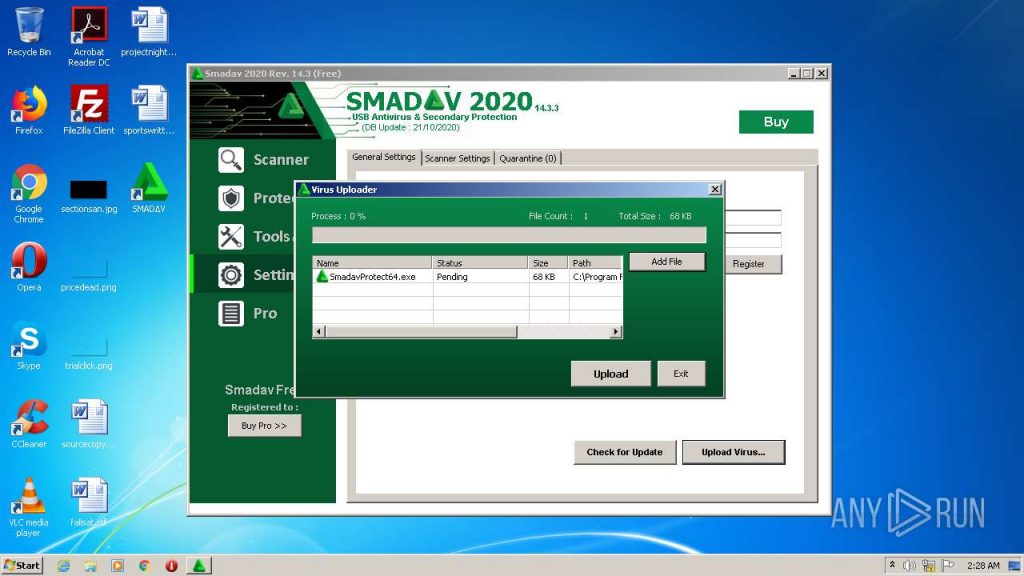Image resolution: width=1024 pixels, height=576 pixels.
Task: Select the General Settings tab
Action: (x=383, y=158)
